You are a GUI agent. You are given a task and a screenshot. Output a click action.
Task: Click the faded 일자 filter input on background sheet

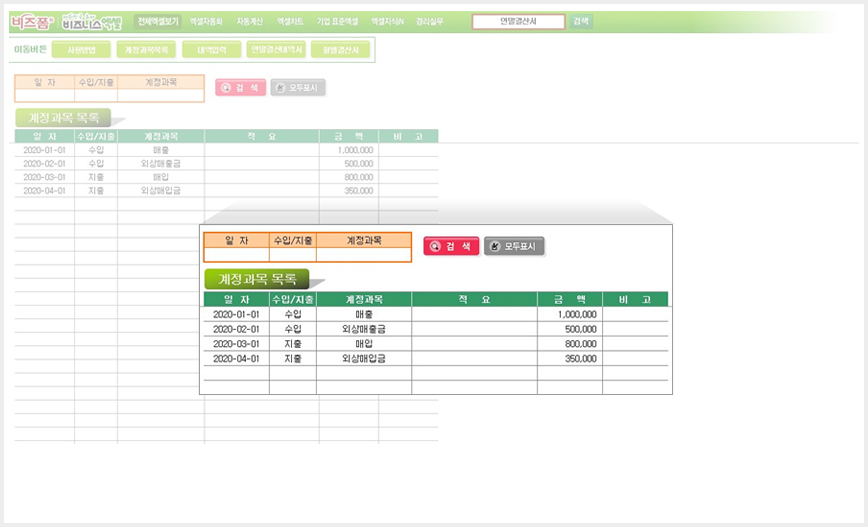coord(45,95)
